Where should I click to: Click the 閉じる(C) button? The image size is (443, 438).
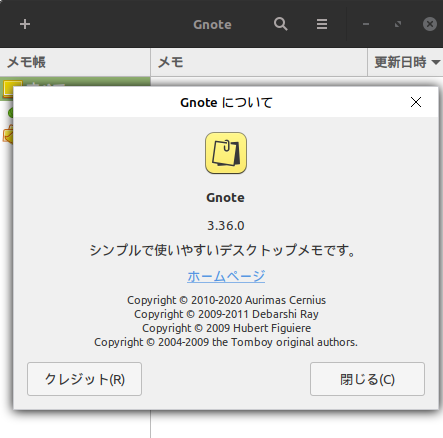[x=367, y=379]
